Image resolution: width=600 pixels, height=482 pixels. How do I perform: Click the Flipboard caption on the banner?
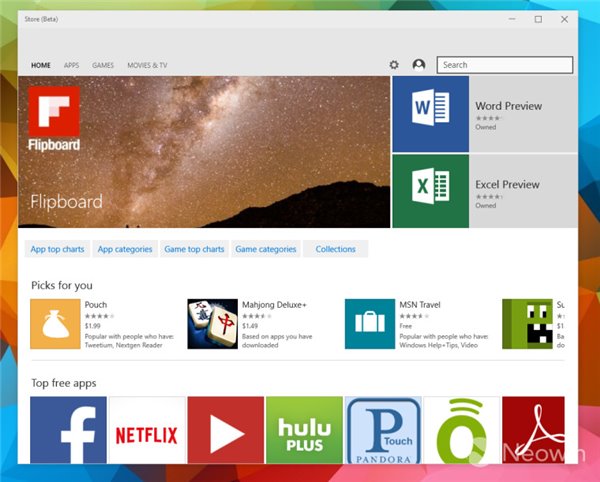pyautogui.click(x=67, y=202)
